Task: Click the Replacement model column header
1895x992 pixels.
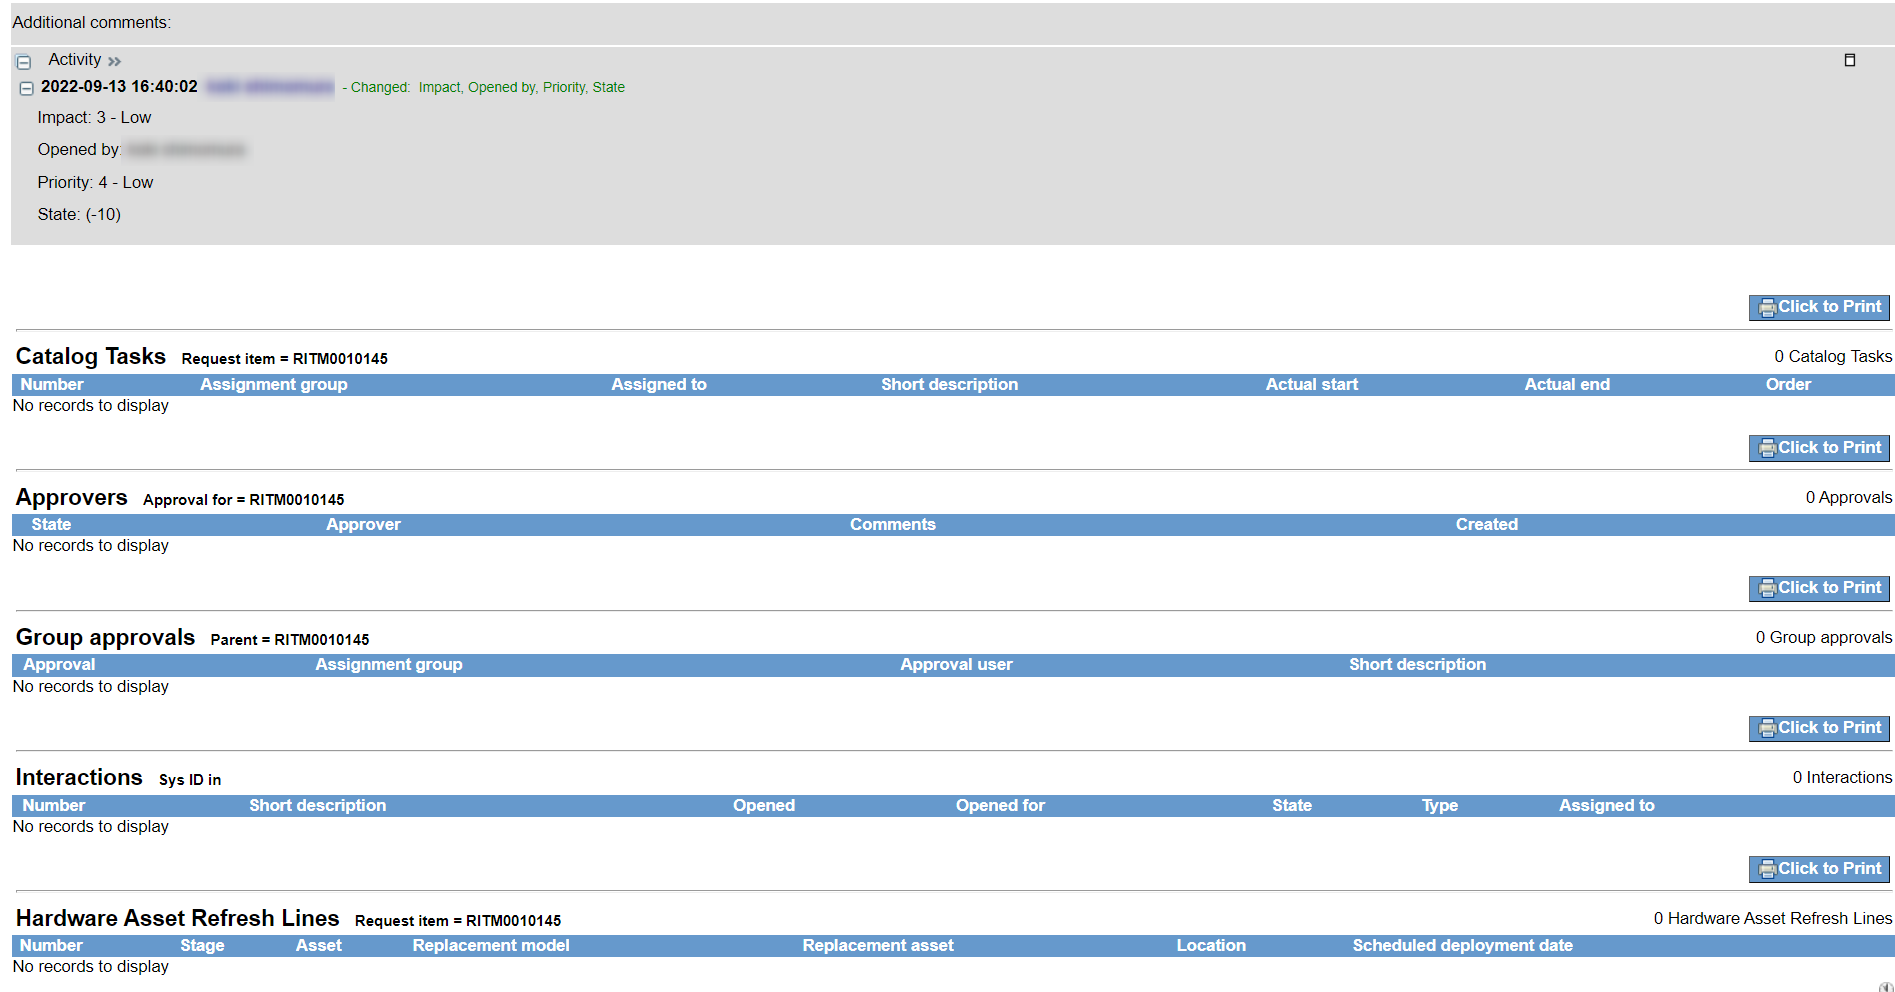Action: point(491,945)
